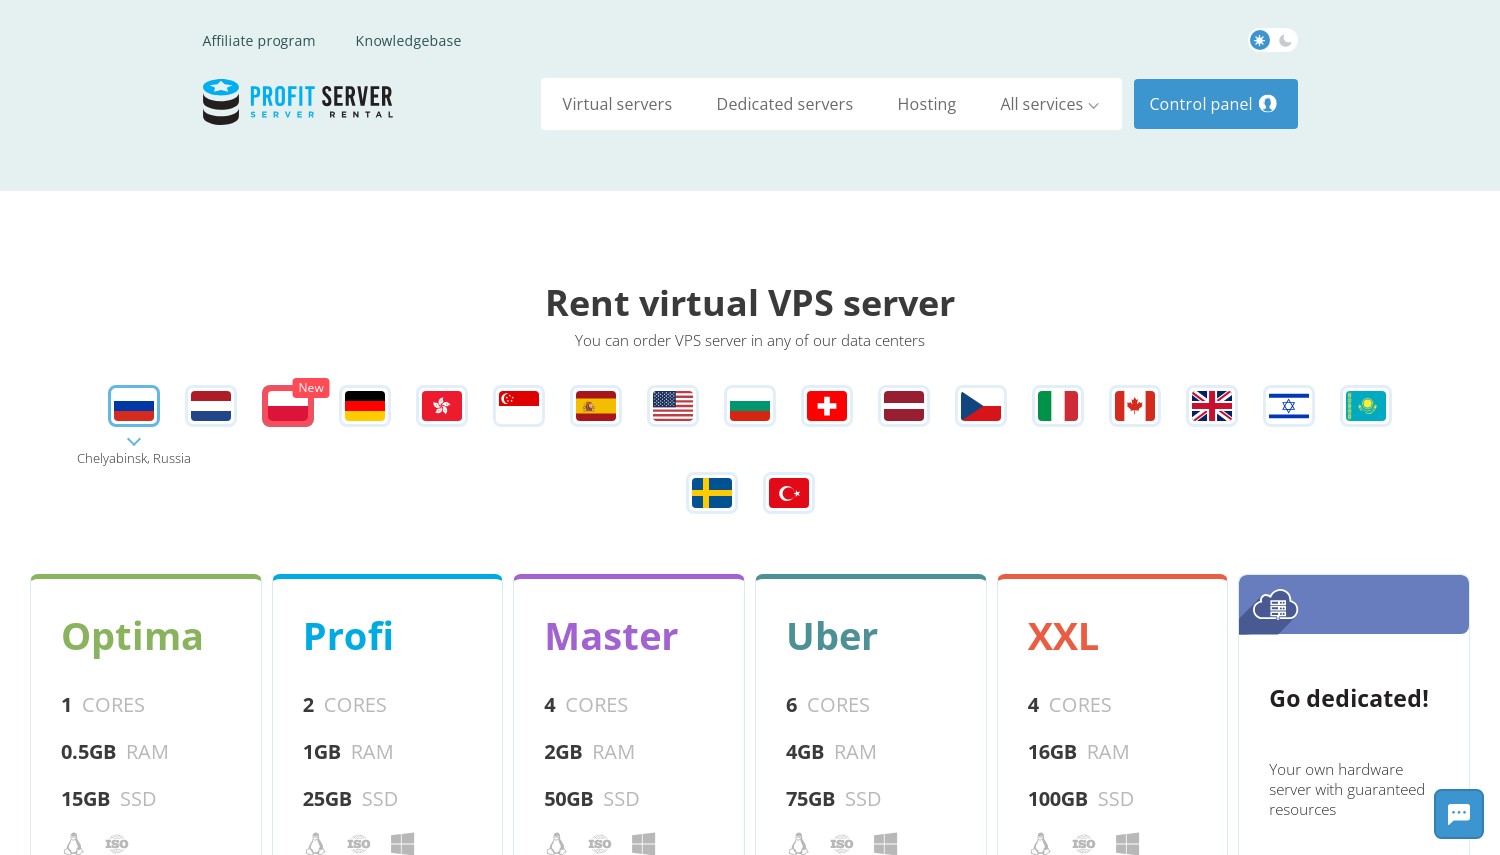
Task: Open the Dedicated servers menu item
Action: point(785,104)
